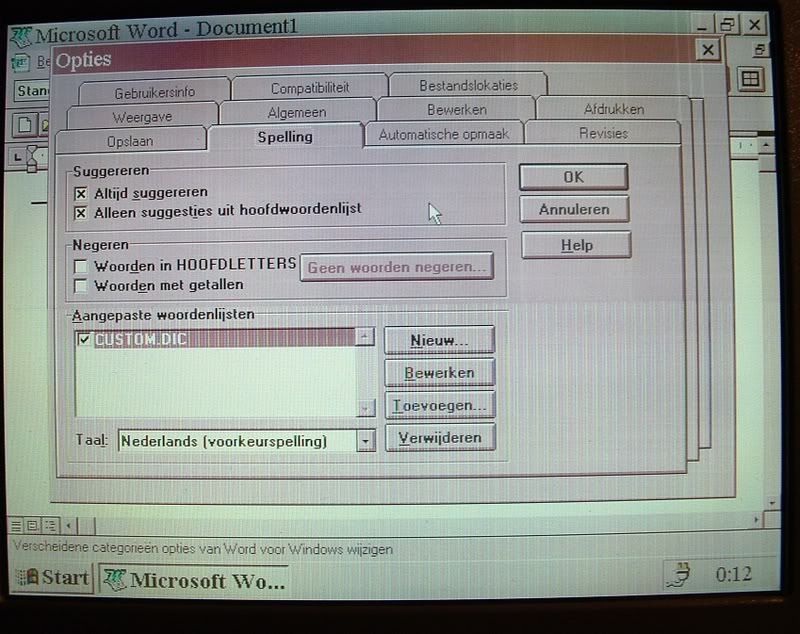Show the Afdrukken tab
The width and height of the screenshot is (800, 634).
[x=613, y=109]
